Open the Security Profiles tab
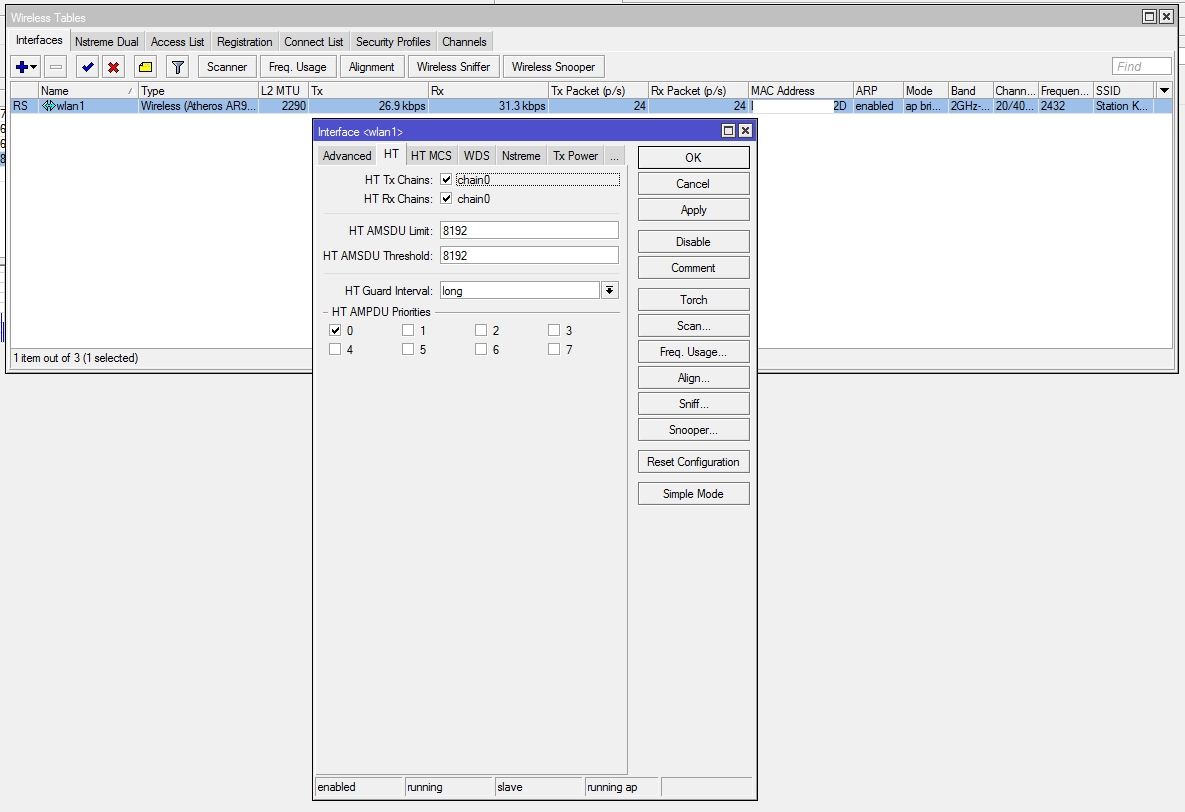 coord(393,42)
